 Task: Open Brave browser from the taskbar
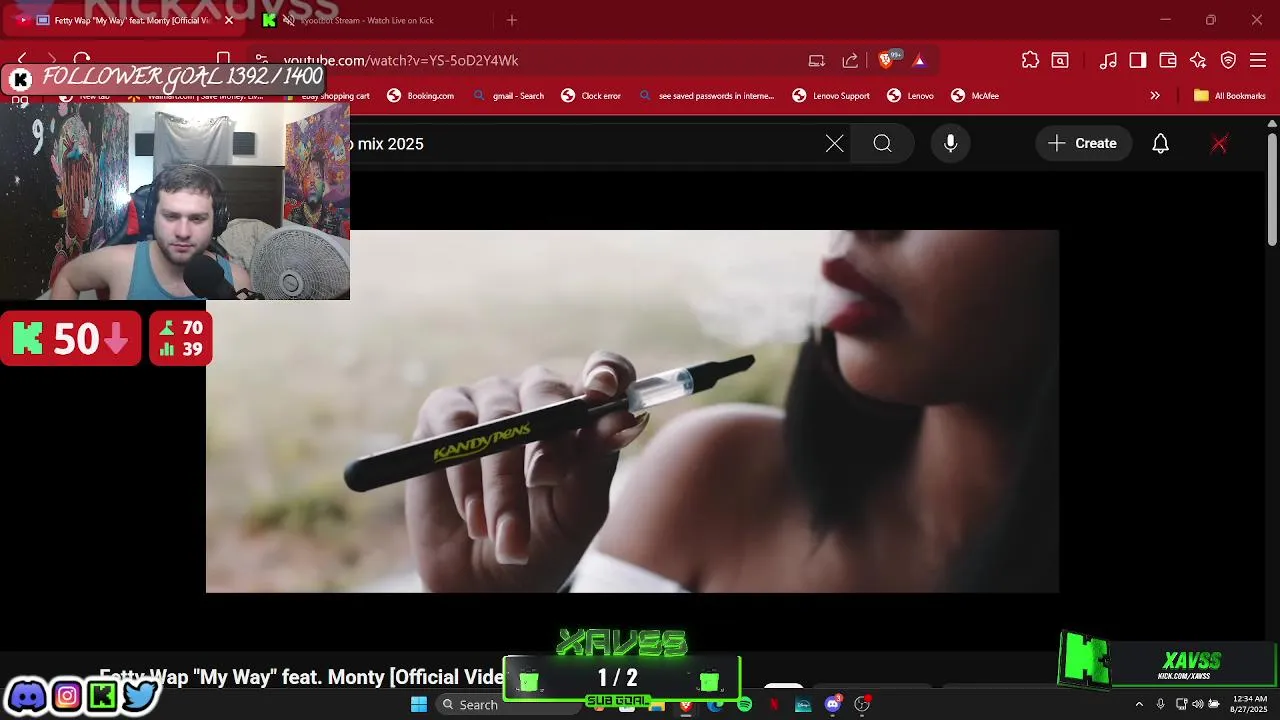pyautogui.click(x=685, y=705)
